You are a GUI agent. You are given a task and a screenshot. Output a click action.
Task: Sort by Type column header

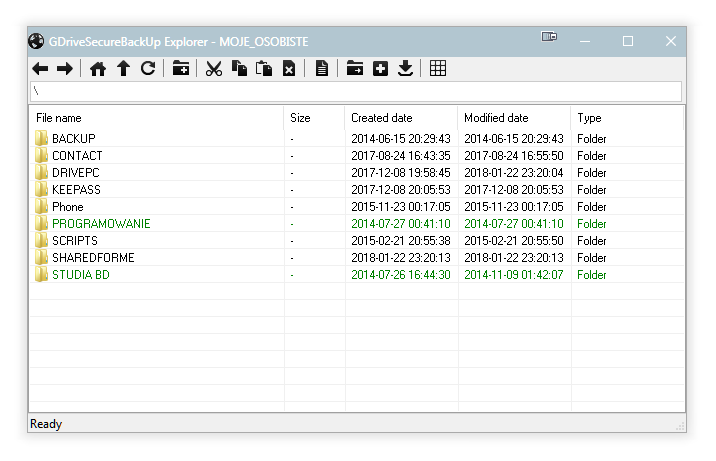pos(627,118)
